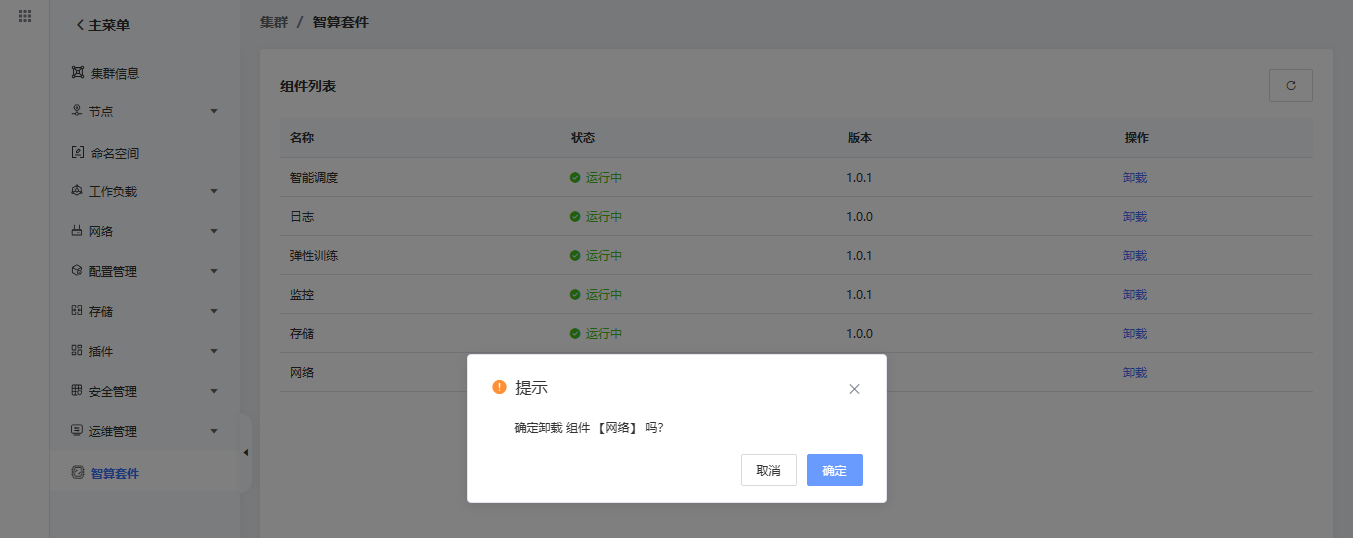Screen dimensions: 1353x538
Task: Click green status icon for 日志
Action: pyautogui.click(x=575, y=216)
